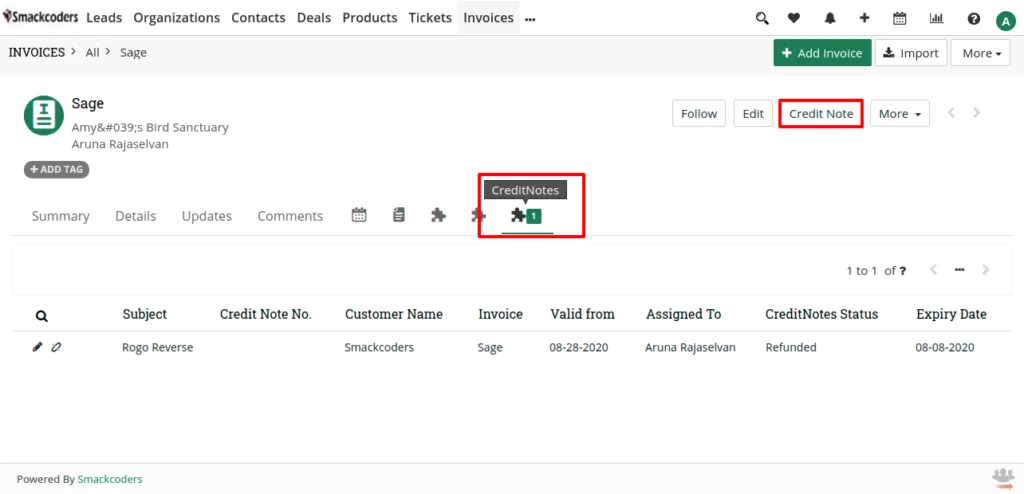Open page jump ellipsis in pagination
Viewport: 1024px width, 494px height.
click(959, 269)
